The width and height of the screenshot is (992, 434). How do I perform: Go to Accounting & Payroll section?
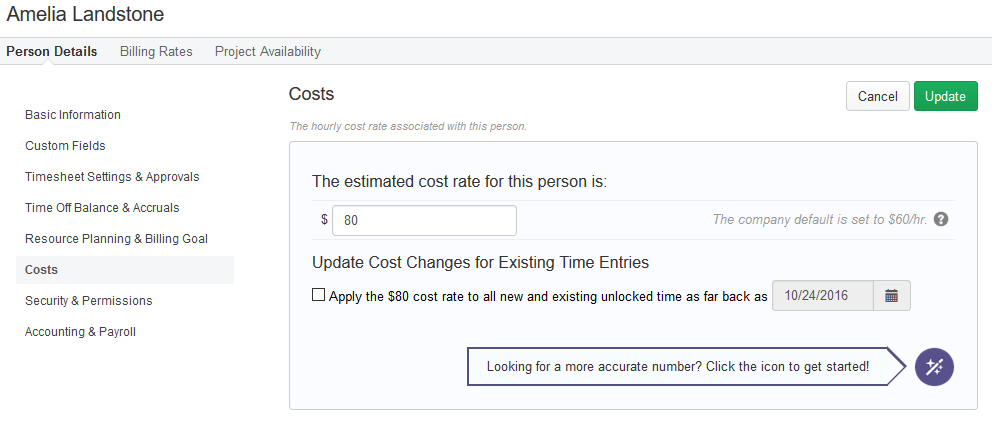pos(80,332)
